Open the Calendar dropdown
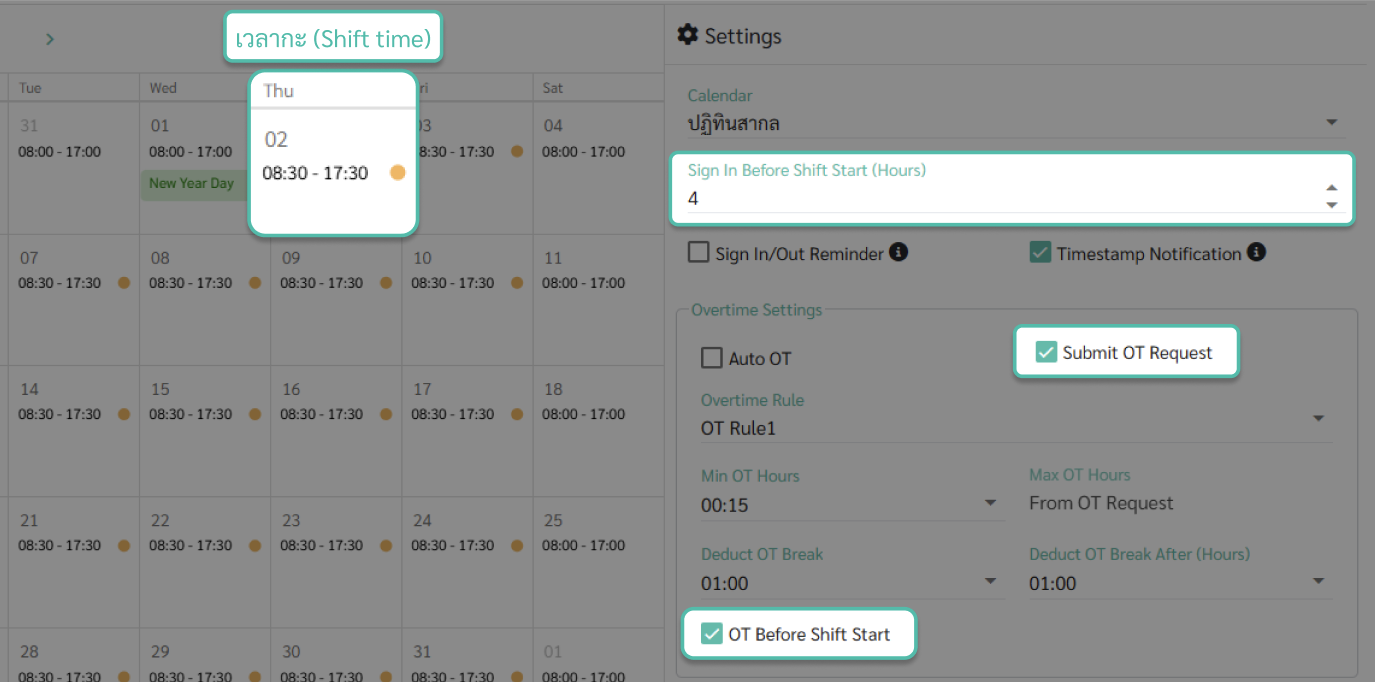 click(1012, 123)
